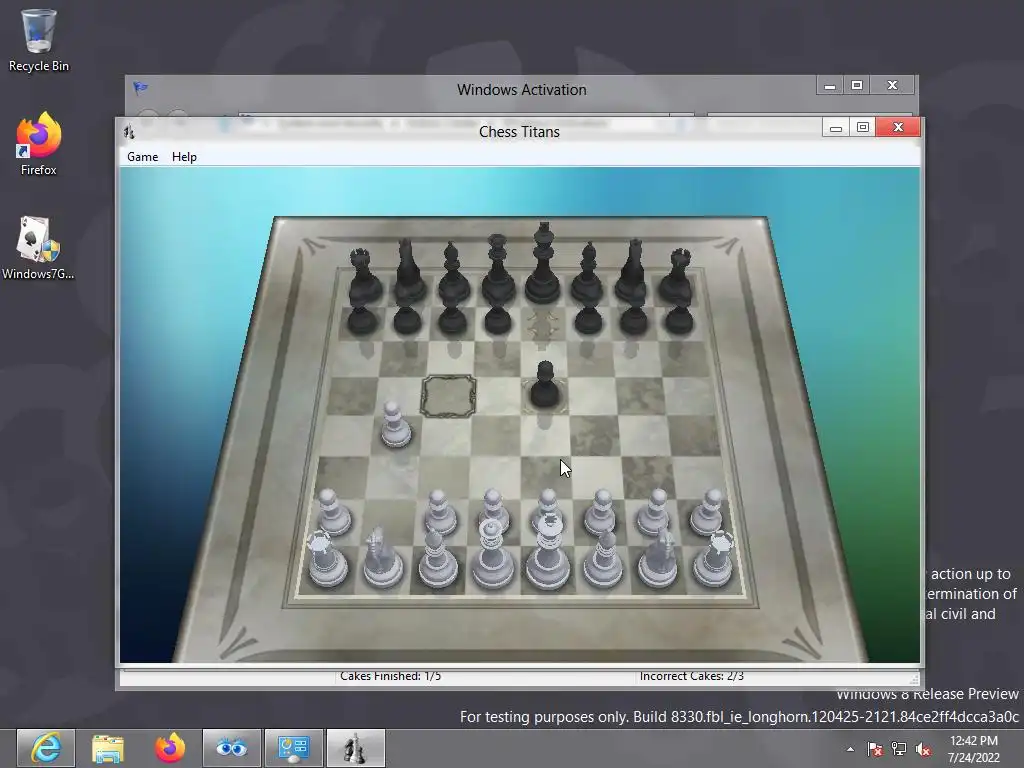Select the Firefox desktop shortcut
1024x768 pixels.
(39, 144)
